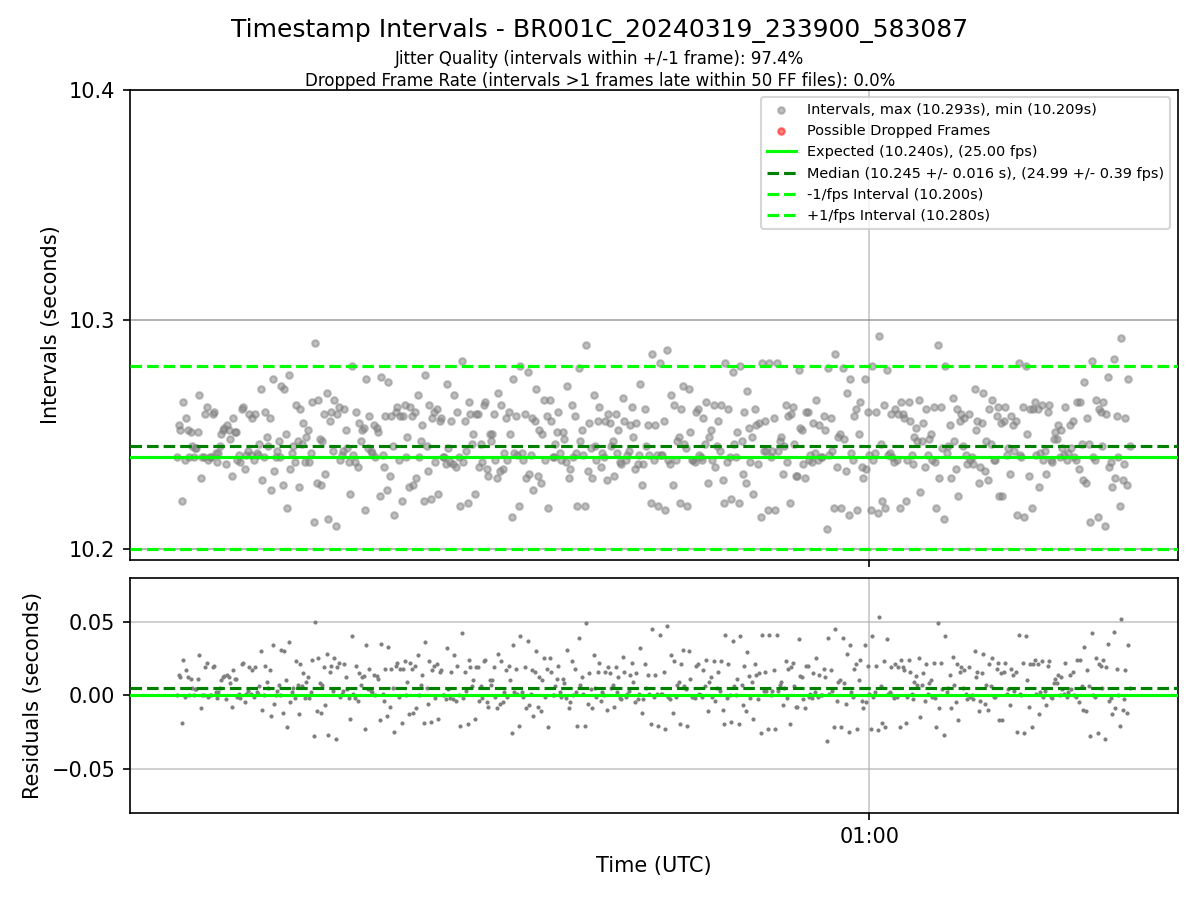Click legend entry "Expected (10.240s), (25.00 fps)"
This screenshot has height=900, width=1200.
tap(922, 151)
